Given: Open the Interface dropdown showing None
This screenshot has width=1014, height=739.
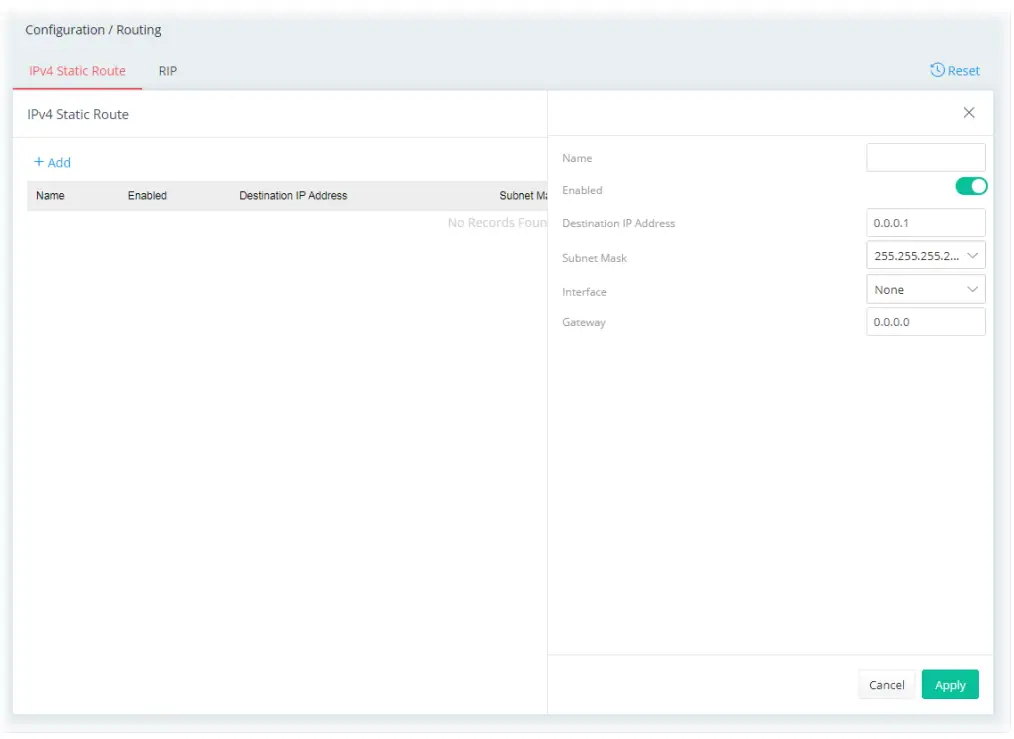Looking at the screenshot, I should [925, 290].
